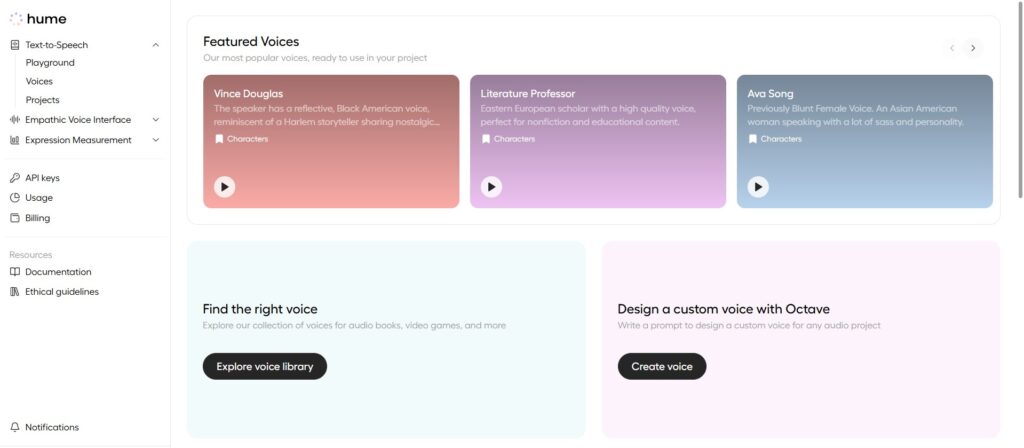
Task: Collapse the Text-to-Speech section
Action: [x=155, y=45]
